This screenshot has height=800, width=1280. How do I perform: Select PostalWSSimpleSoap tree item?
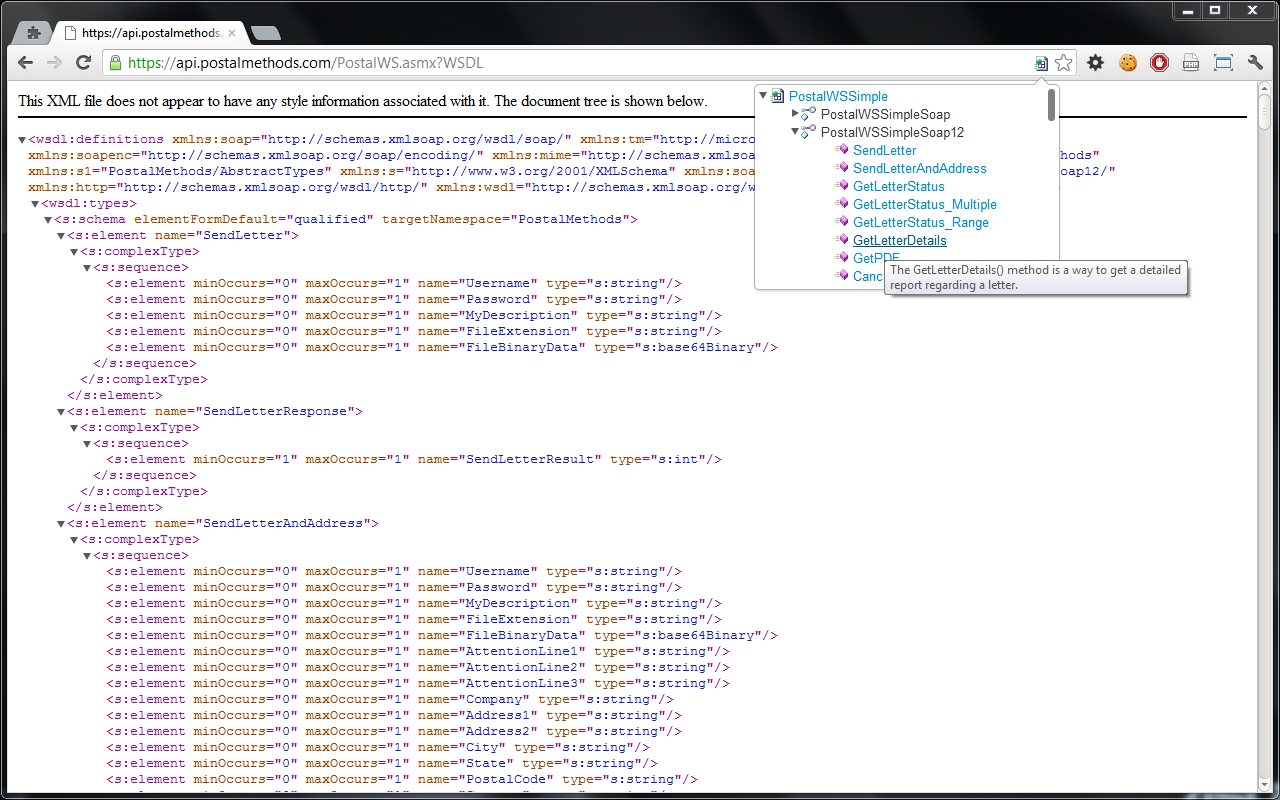coord(885,114)
